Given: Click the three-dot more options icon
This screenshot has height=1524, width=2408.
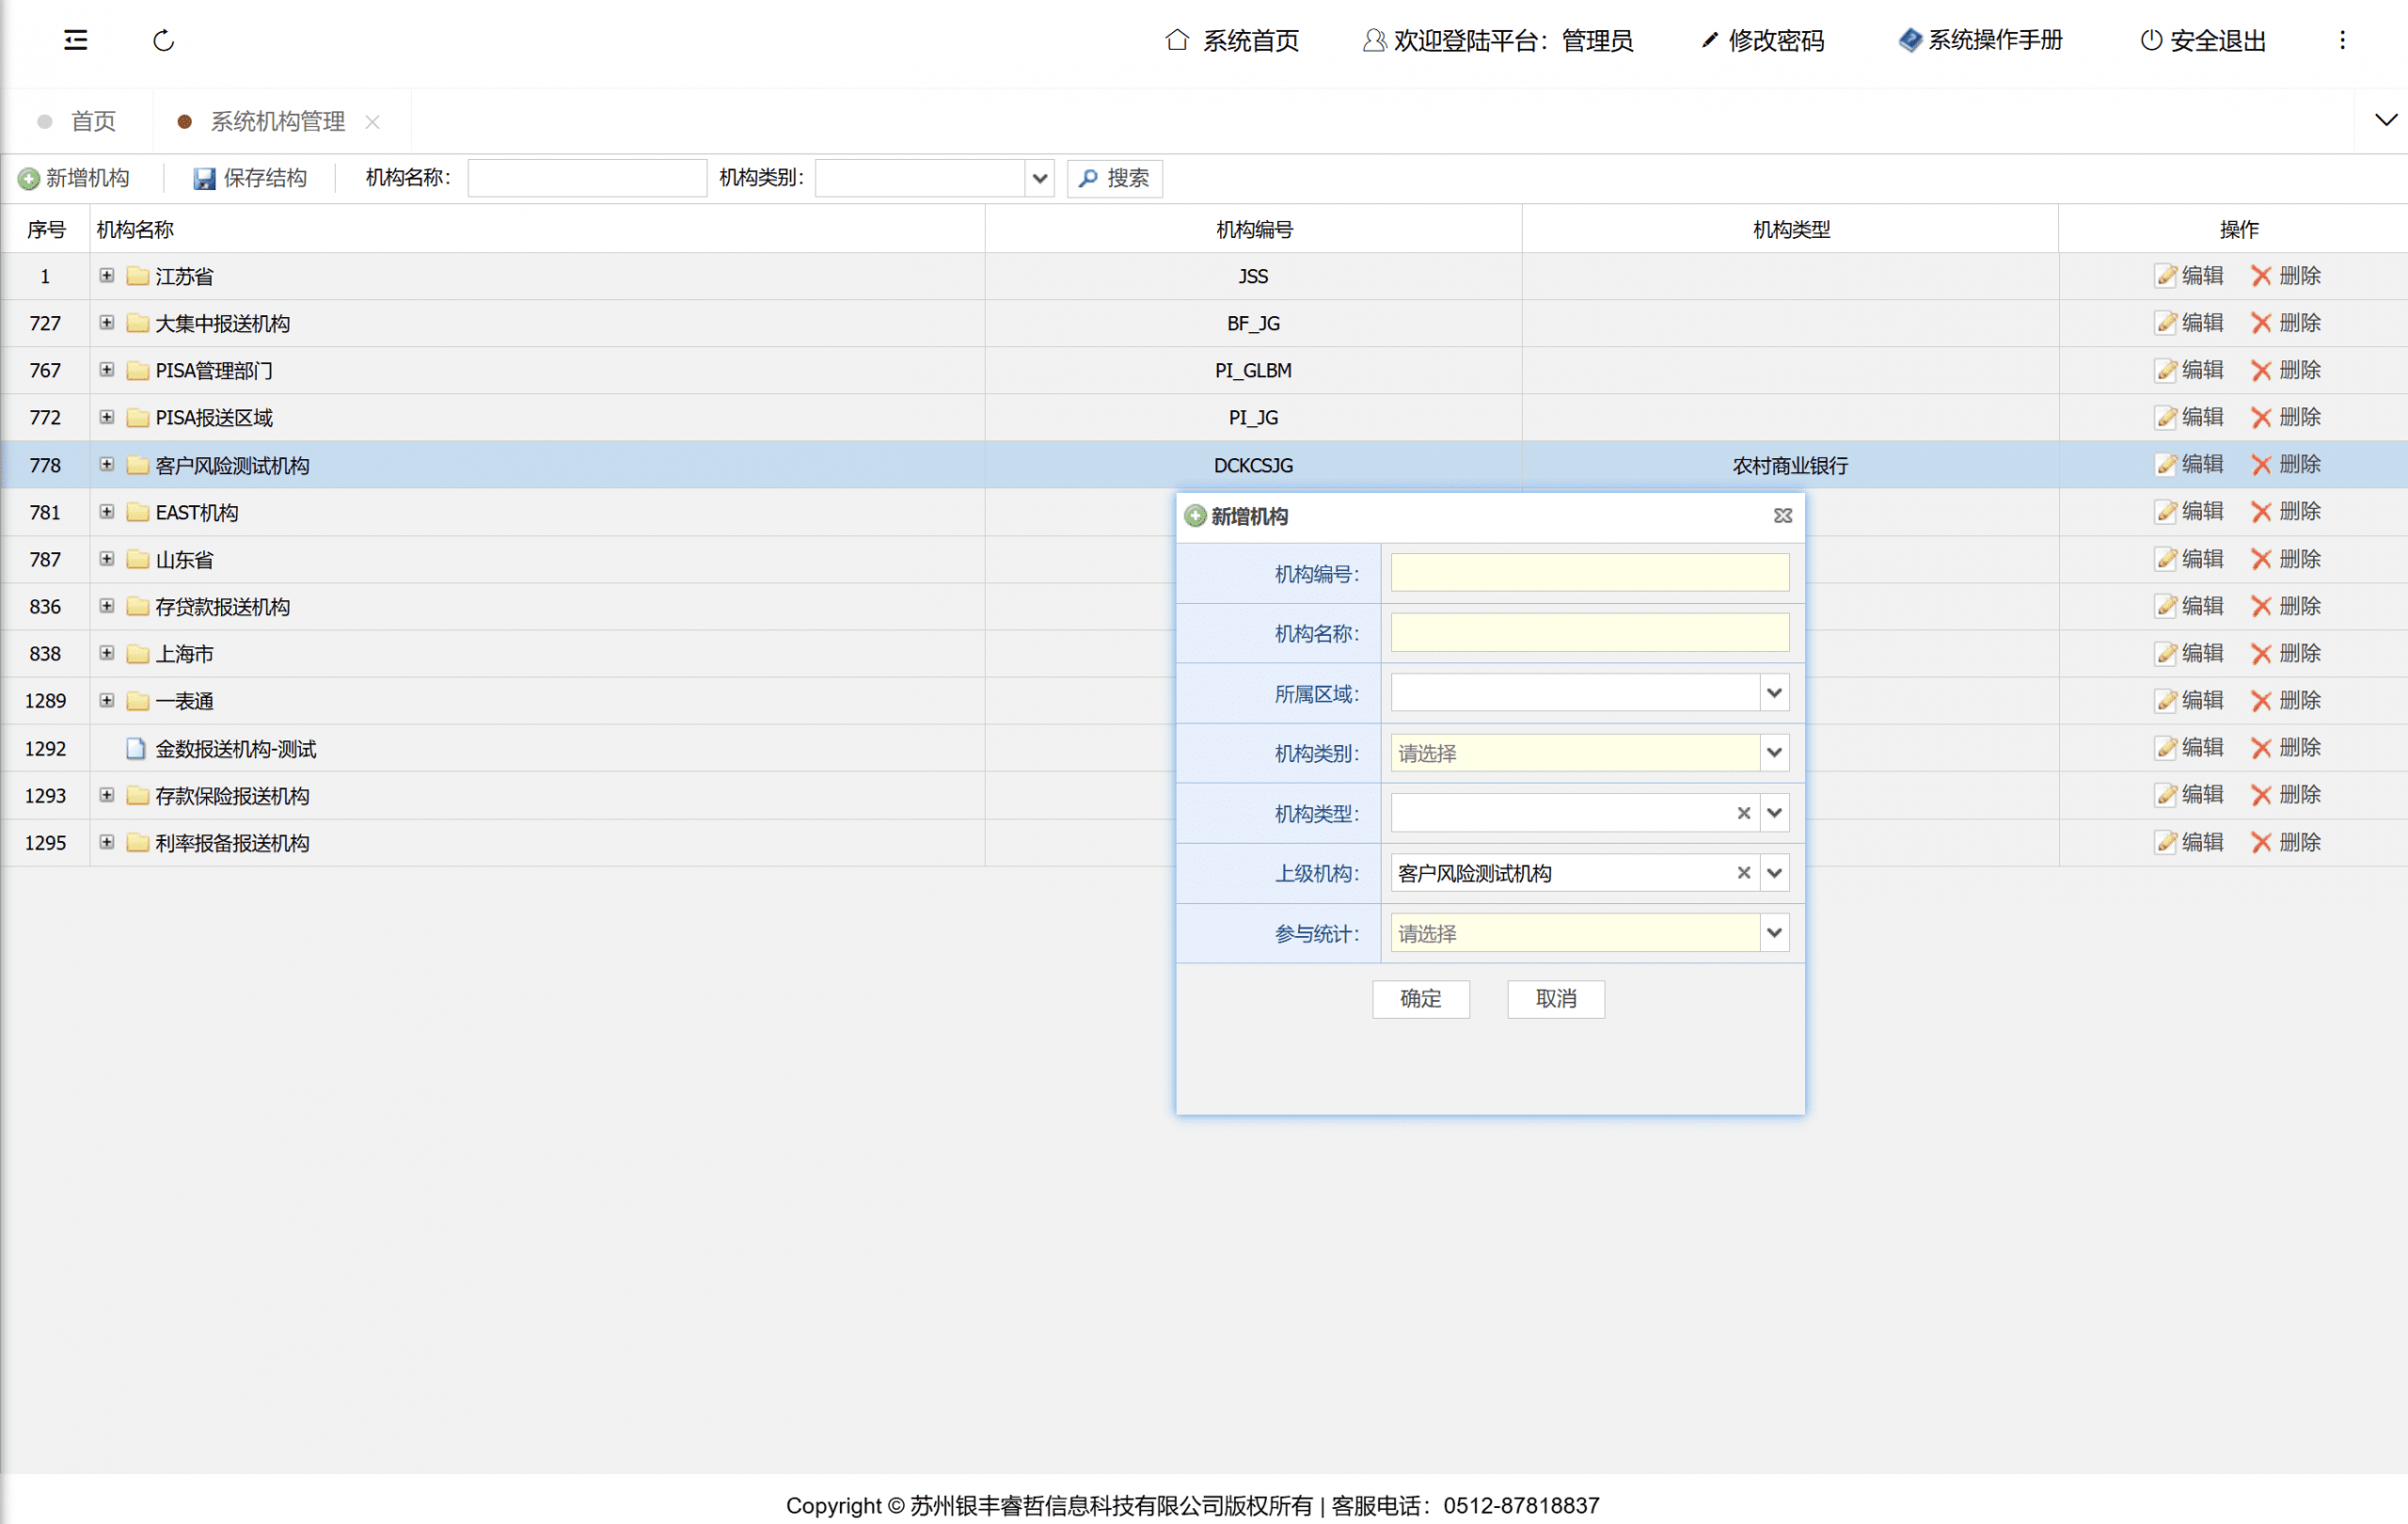Looking at the screenshot, I should [2342, 40].
